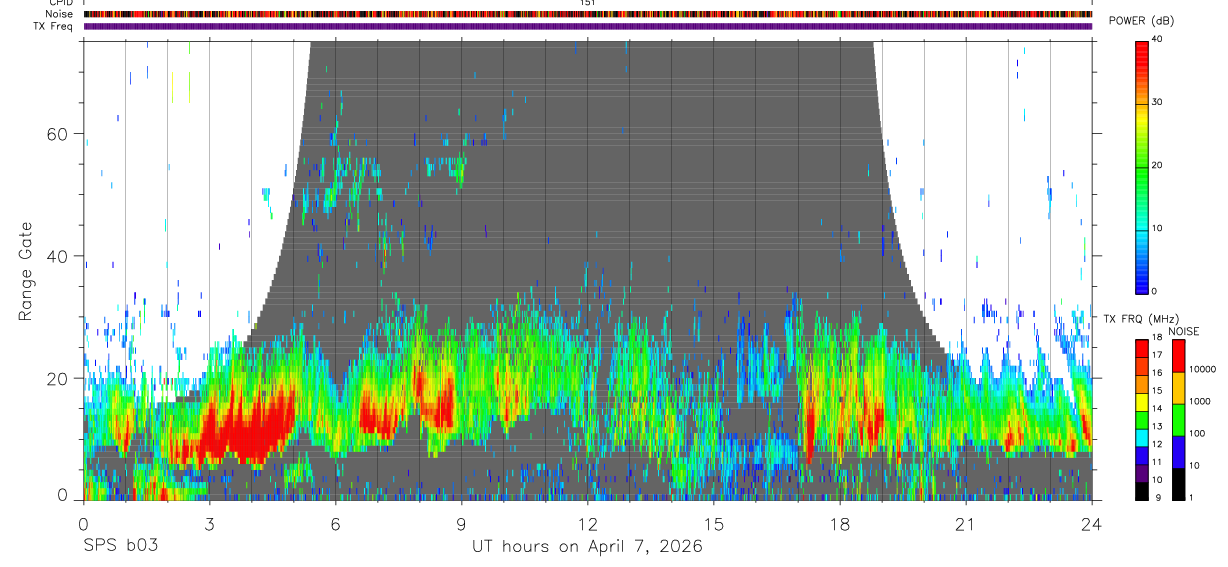The width and height of the screenshot is (1228, 567).
Task: Click the 10 label on the NOISE scale
Action: pos(1195,465)
